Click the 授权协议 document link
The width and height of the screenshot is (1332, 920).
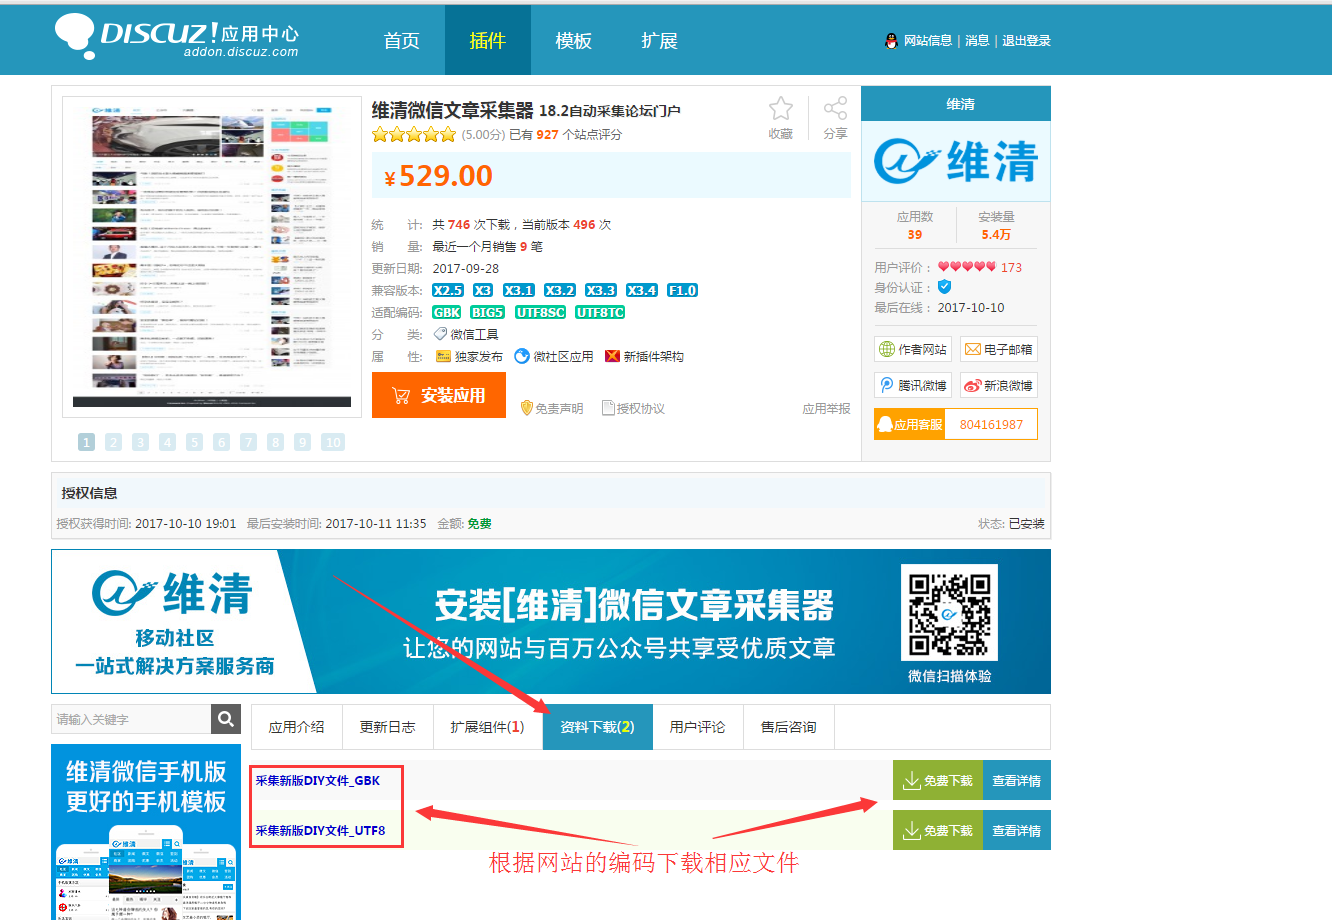633,408
